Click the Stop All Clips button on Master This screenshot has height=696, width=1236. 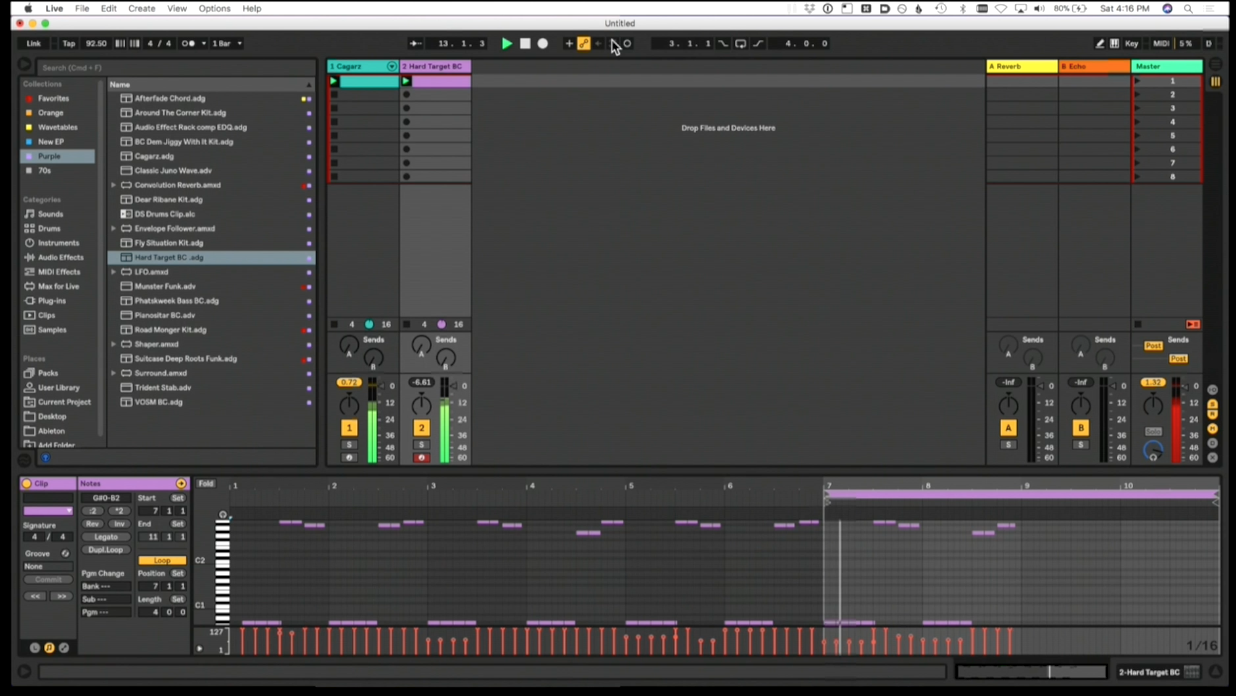coord(1138,324)
